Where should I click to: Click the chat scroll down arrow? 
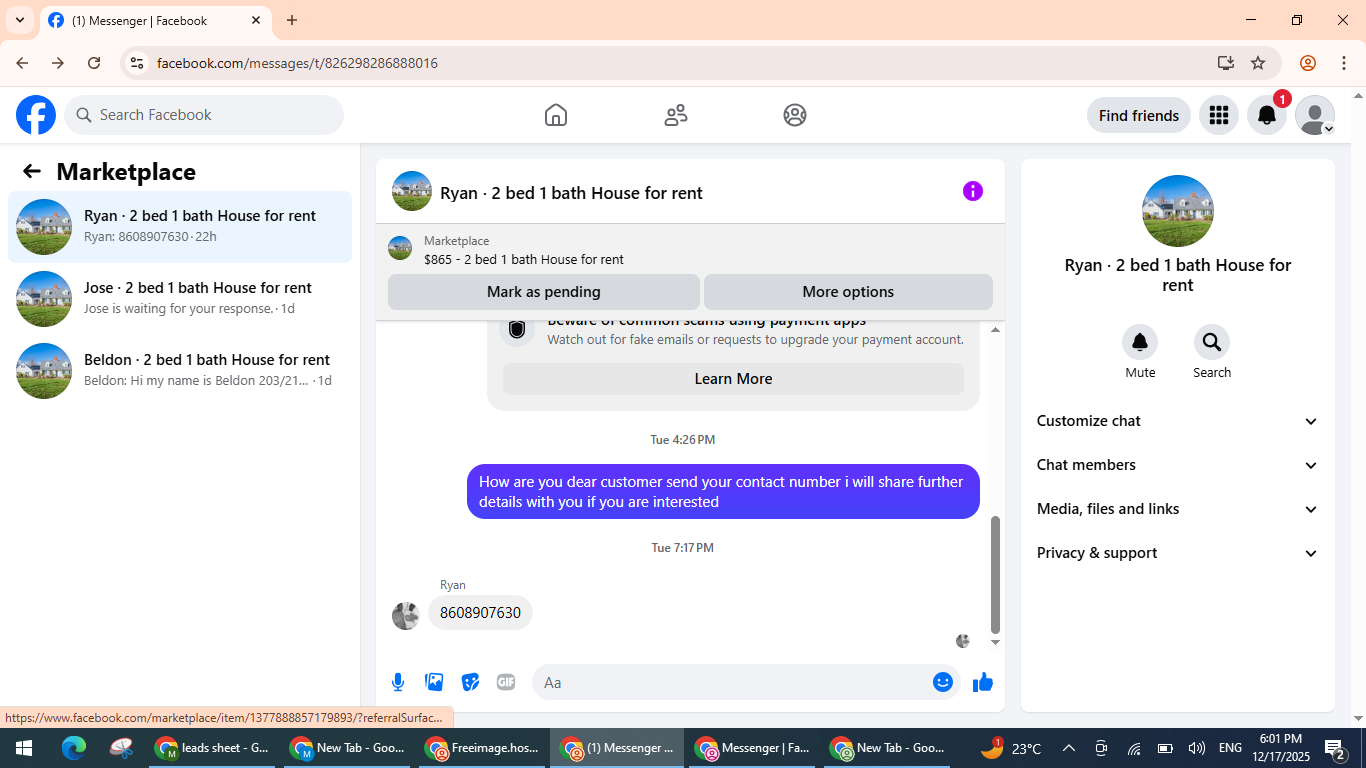pos(995,642)
